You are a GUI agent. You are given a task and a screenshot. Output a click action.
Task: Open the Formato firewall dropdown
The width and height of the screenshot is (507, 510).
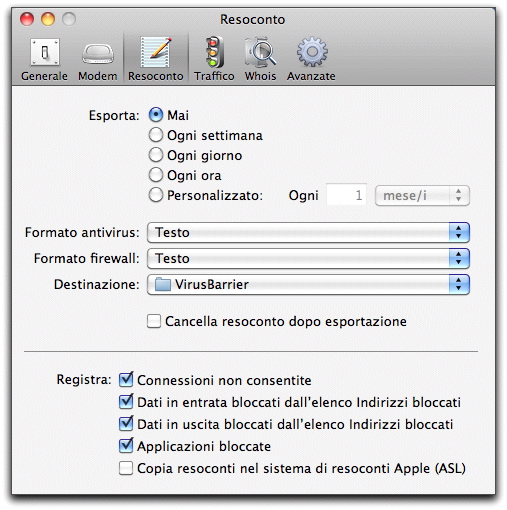click(308, 258)
